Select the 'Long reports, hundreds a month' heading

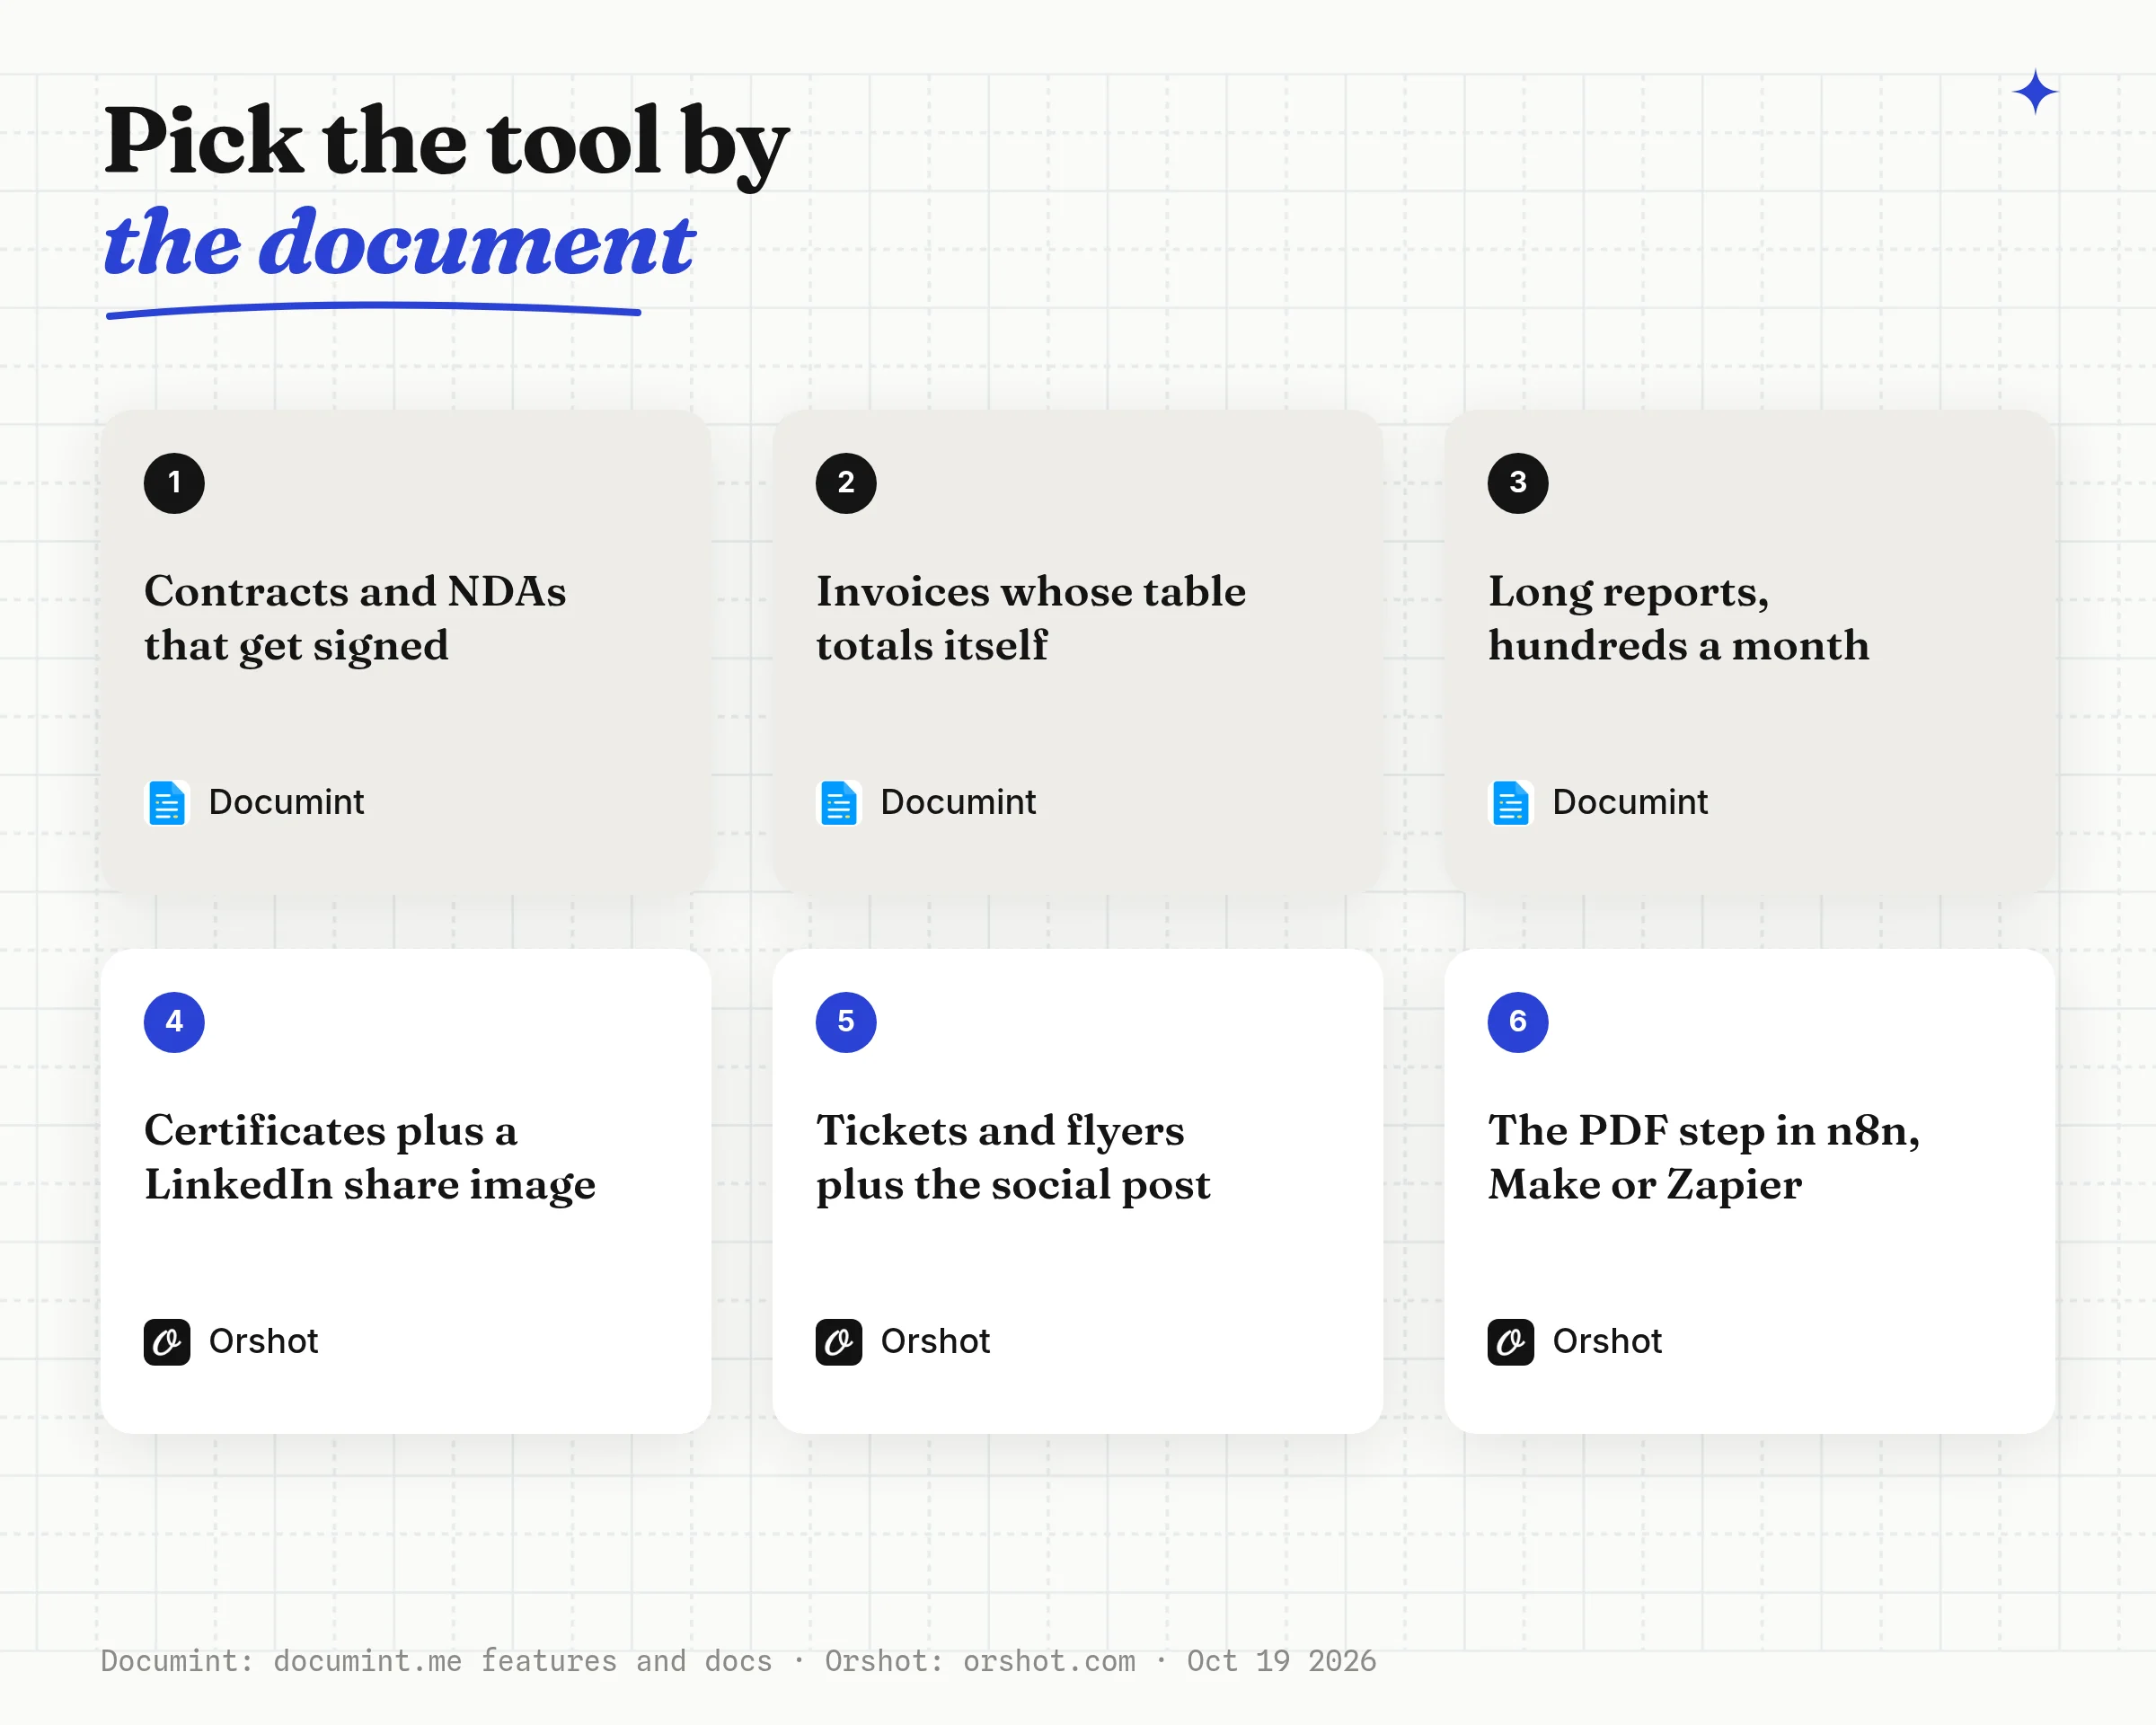point(1678,618)
